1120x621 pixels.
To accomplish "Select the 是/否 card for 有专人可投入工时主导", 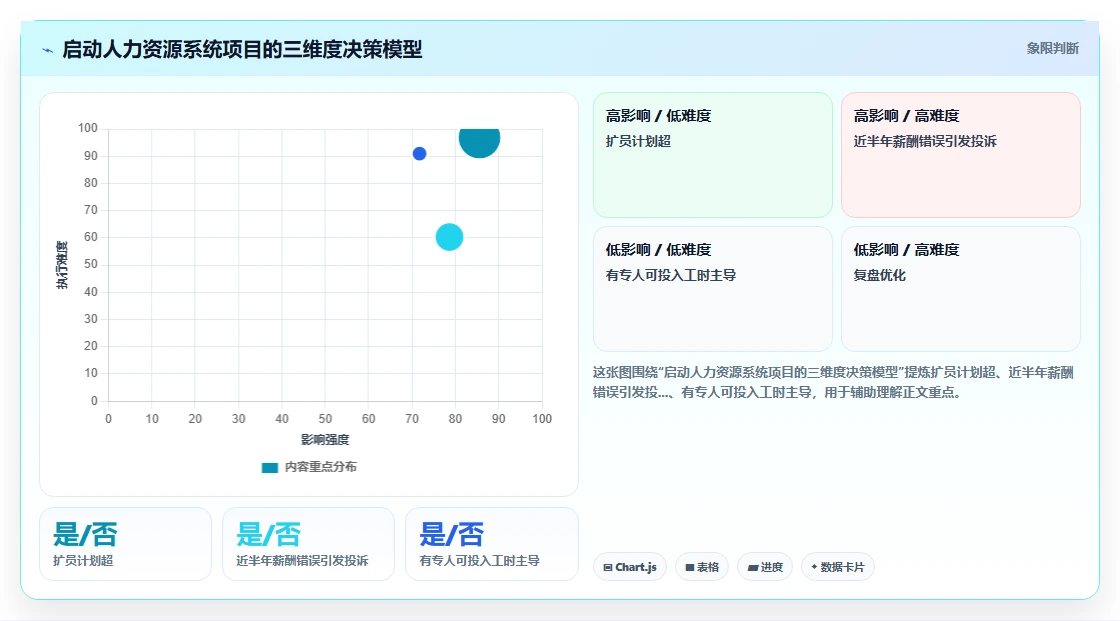I will tap(491, 544).
